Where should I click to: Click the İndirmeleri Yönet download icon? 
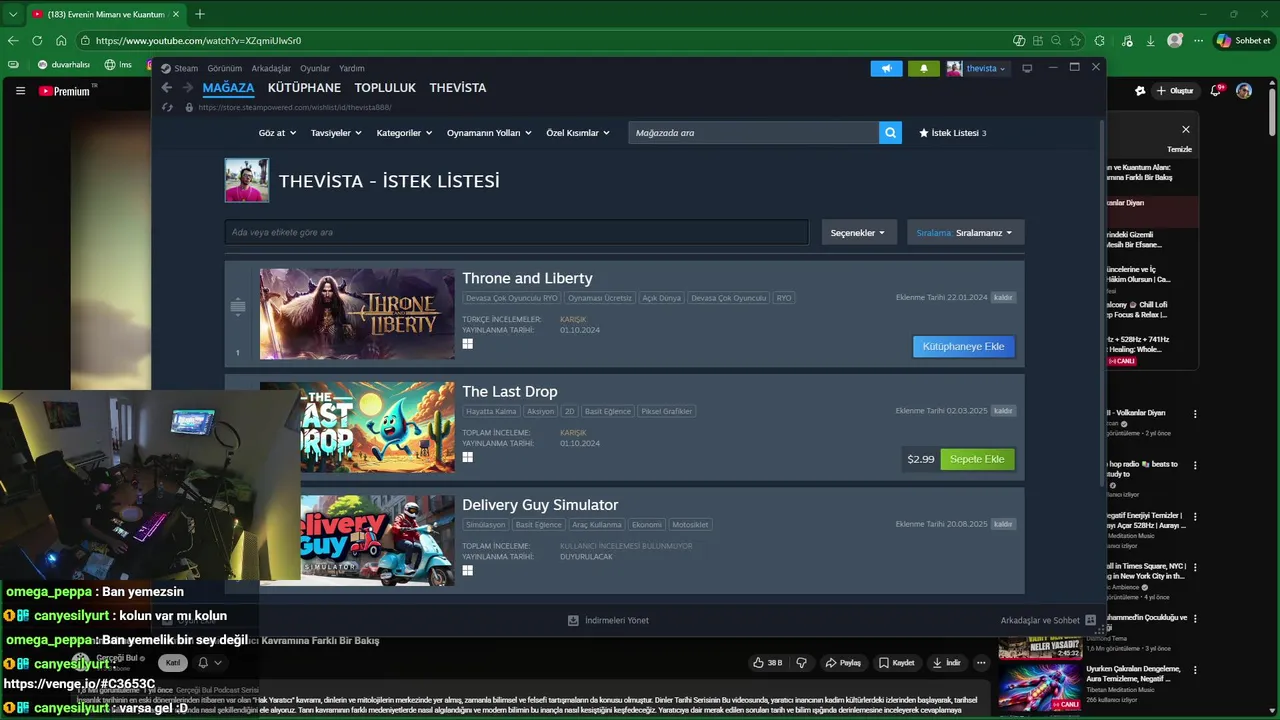[x=573, y=620]
